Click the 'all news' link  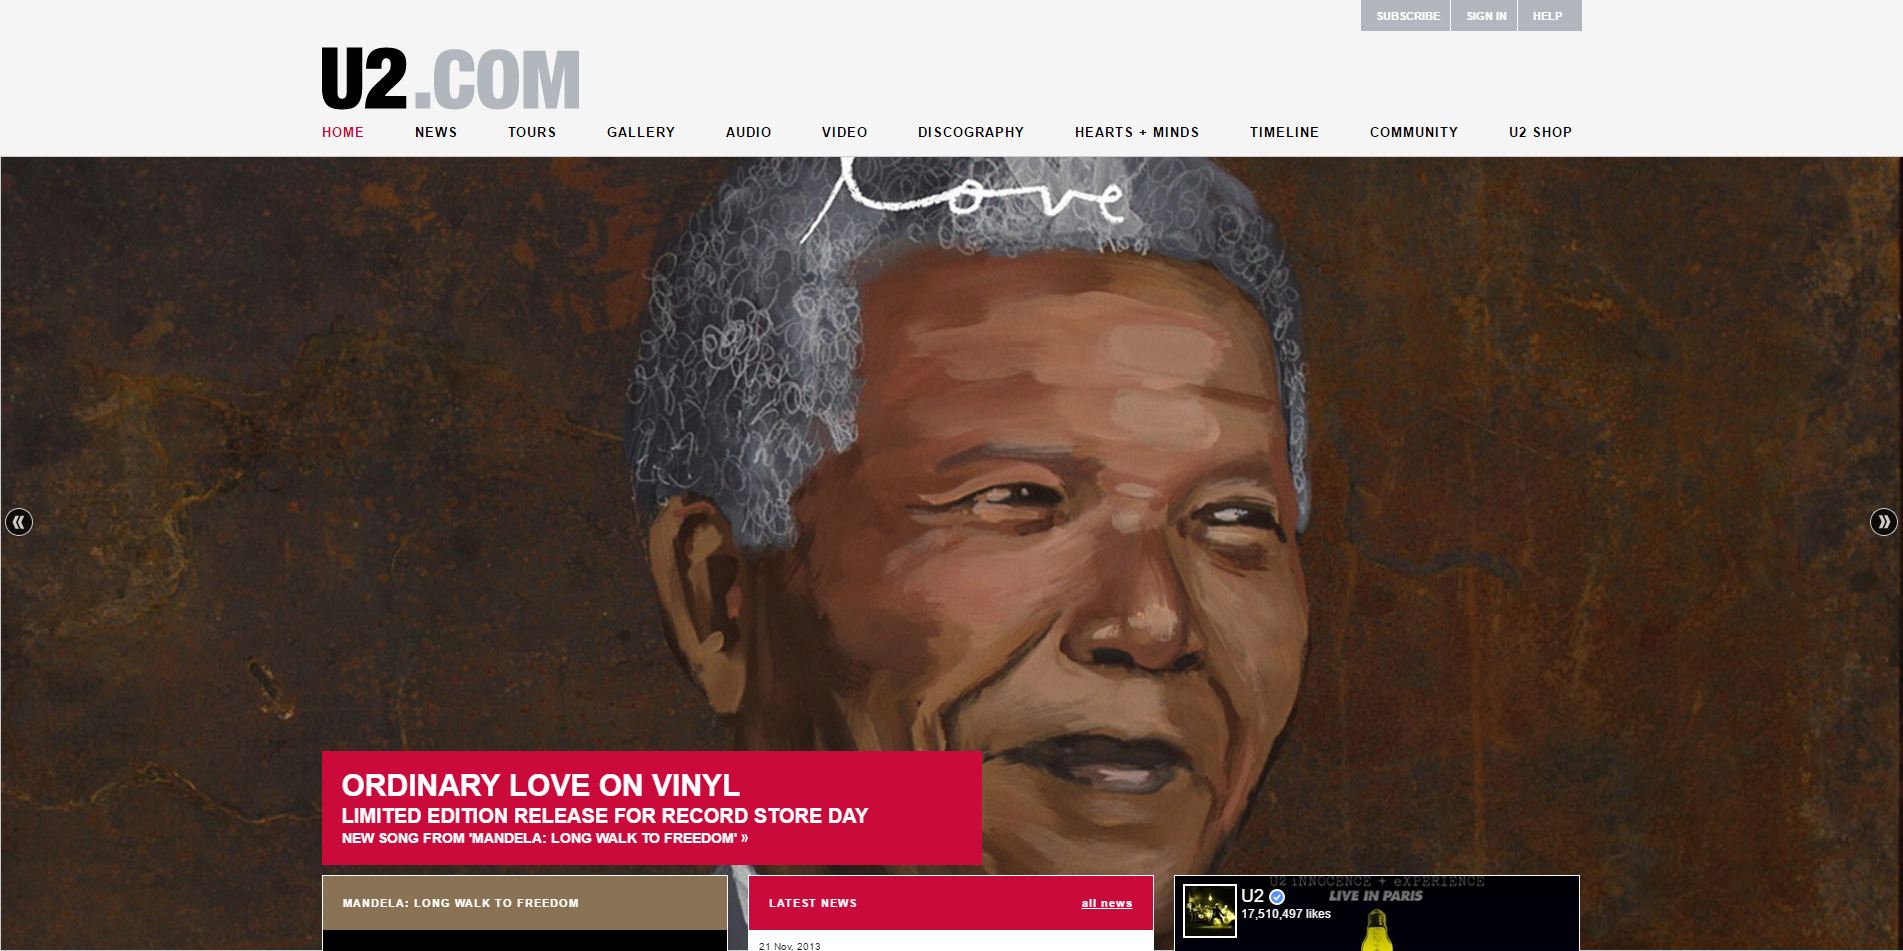[x=1107, y=903]
